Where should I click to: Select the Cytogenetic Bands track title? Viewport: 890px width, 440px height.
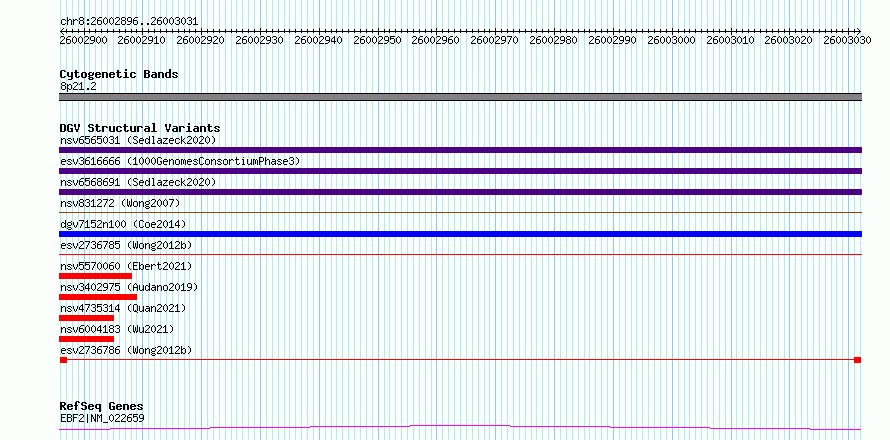coord(119,74)
